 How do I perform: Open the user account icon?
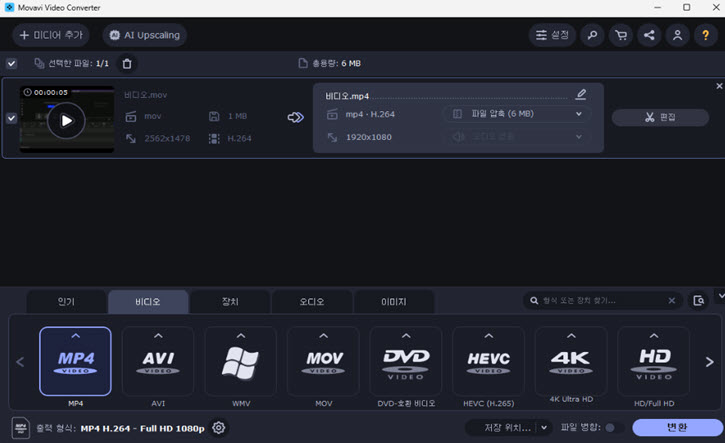click(x=677, y=35)
